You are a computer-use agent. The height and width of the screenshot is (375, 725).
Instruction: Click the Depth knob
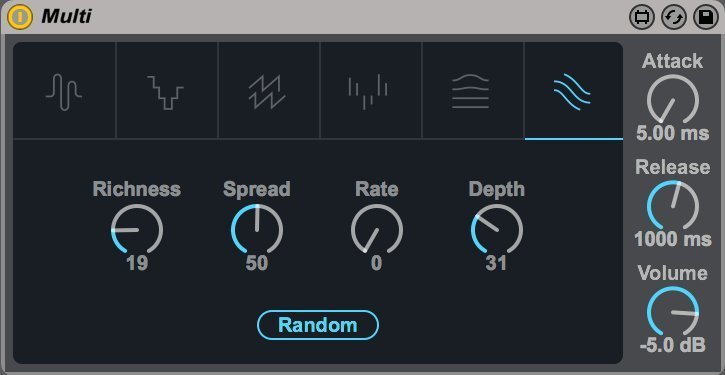497,230
